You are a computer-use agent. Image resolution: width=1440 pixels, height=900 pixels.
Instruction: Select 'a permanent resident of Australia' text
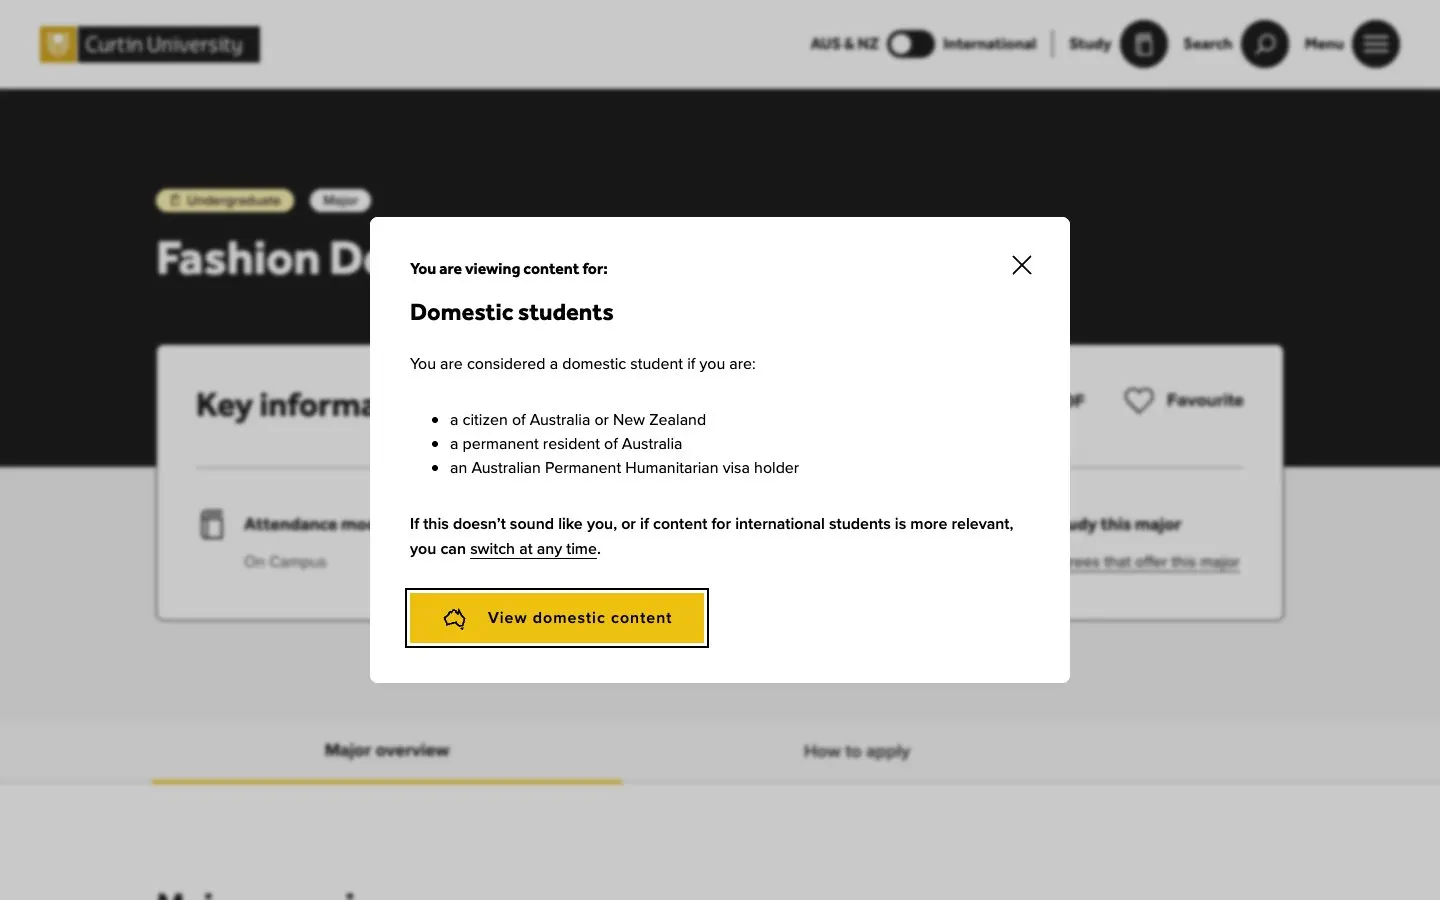[566, 444]
